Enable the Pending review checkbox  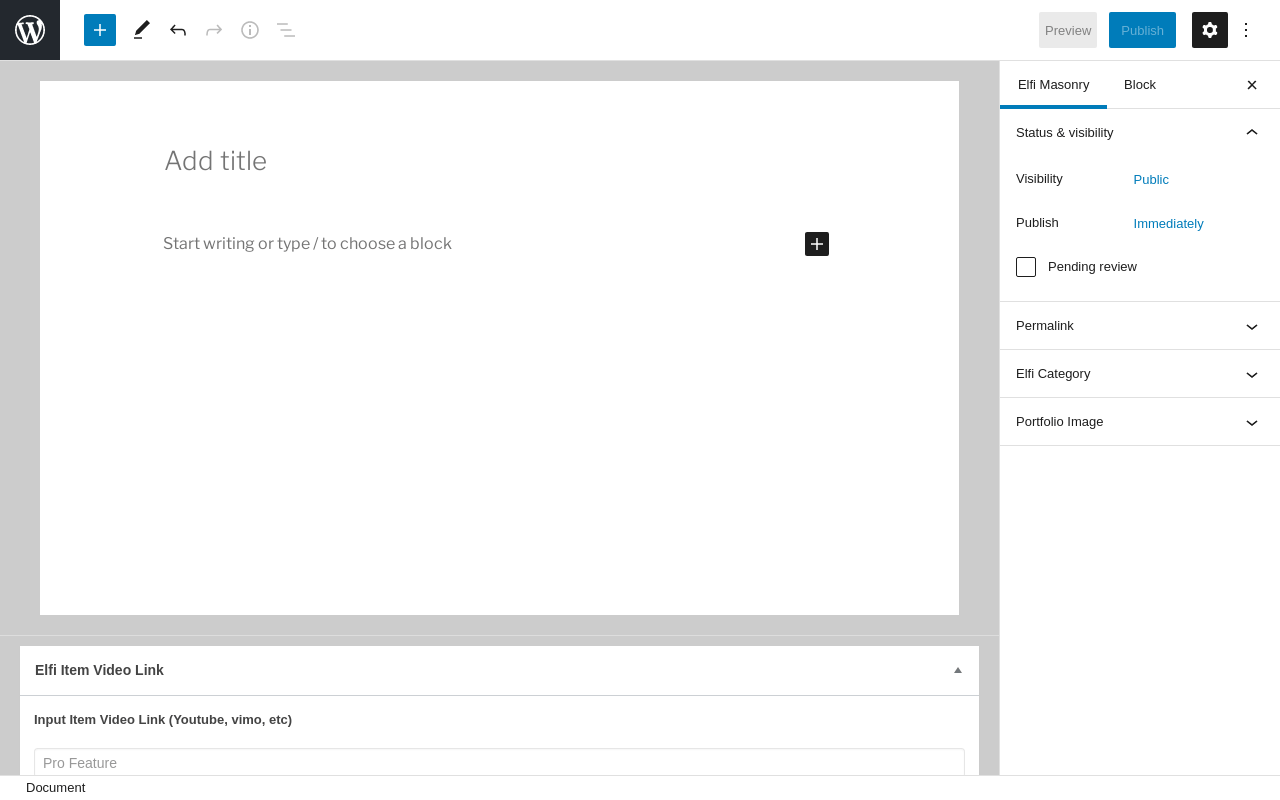point(1026,267)
